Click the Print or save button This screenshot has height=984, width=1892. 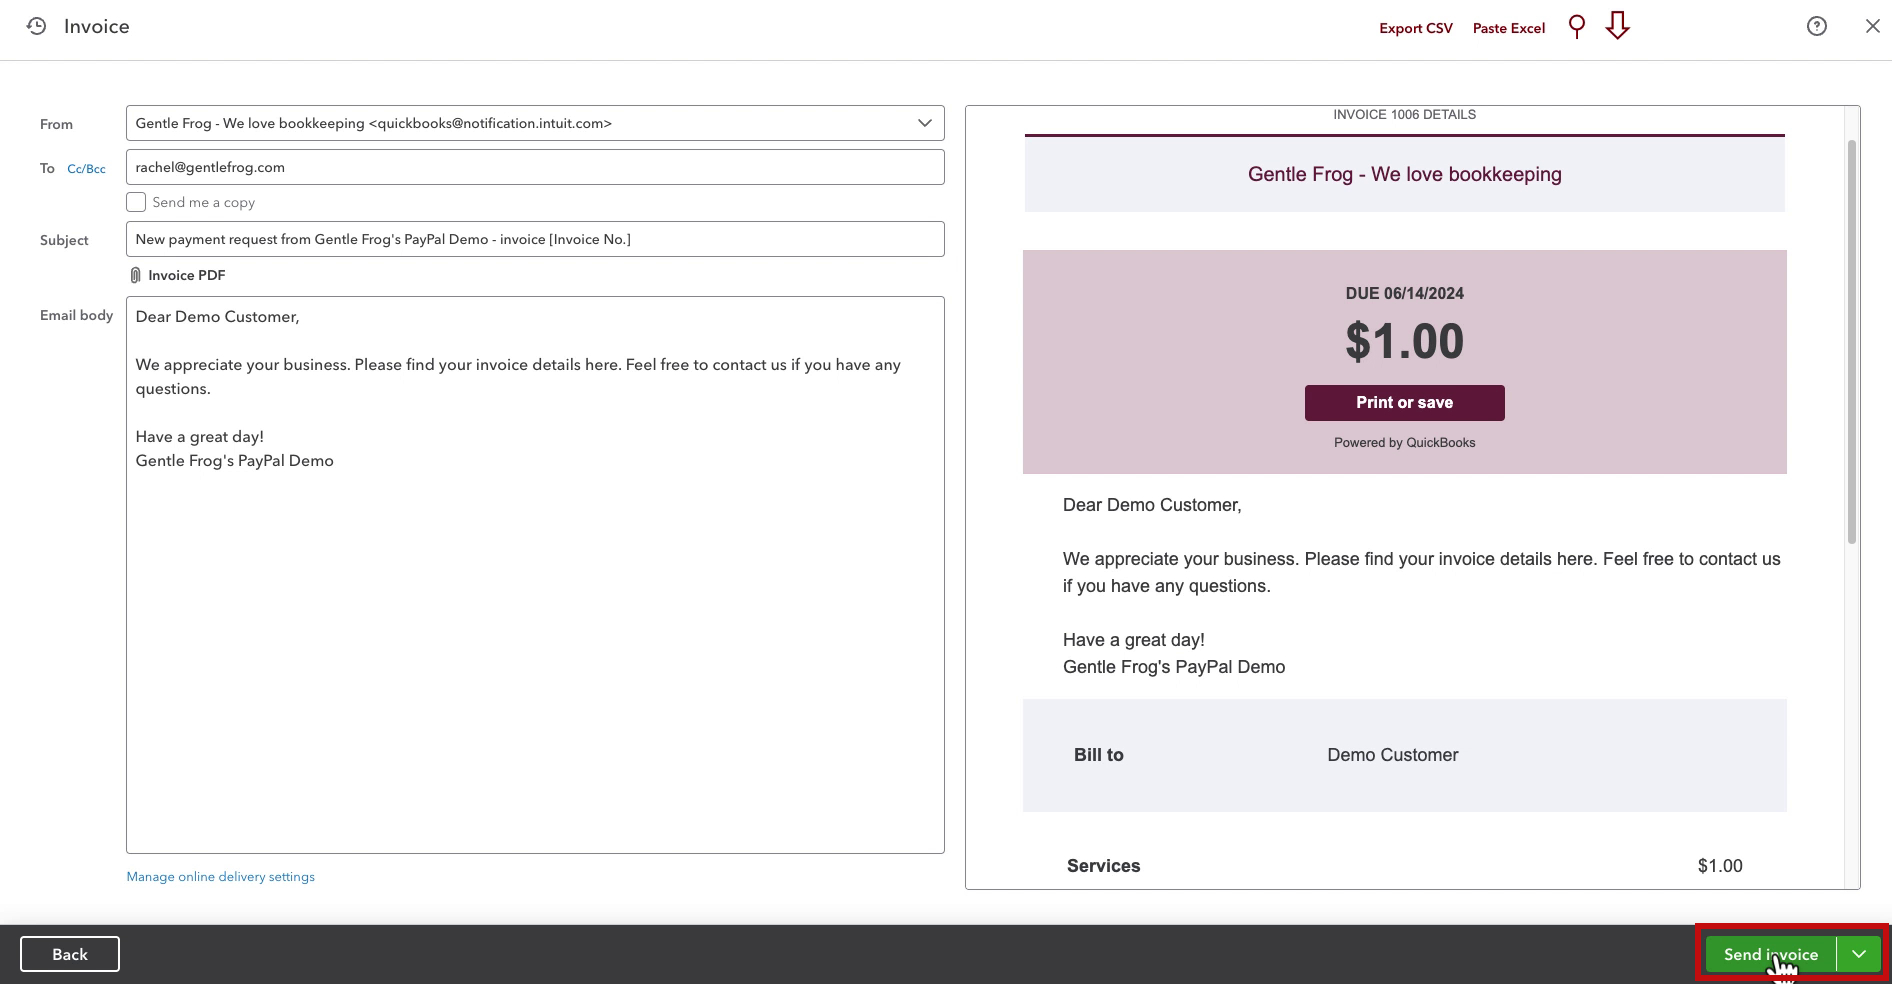point(1404,403)
